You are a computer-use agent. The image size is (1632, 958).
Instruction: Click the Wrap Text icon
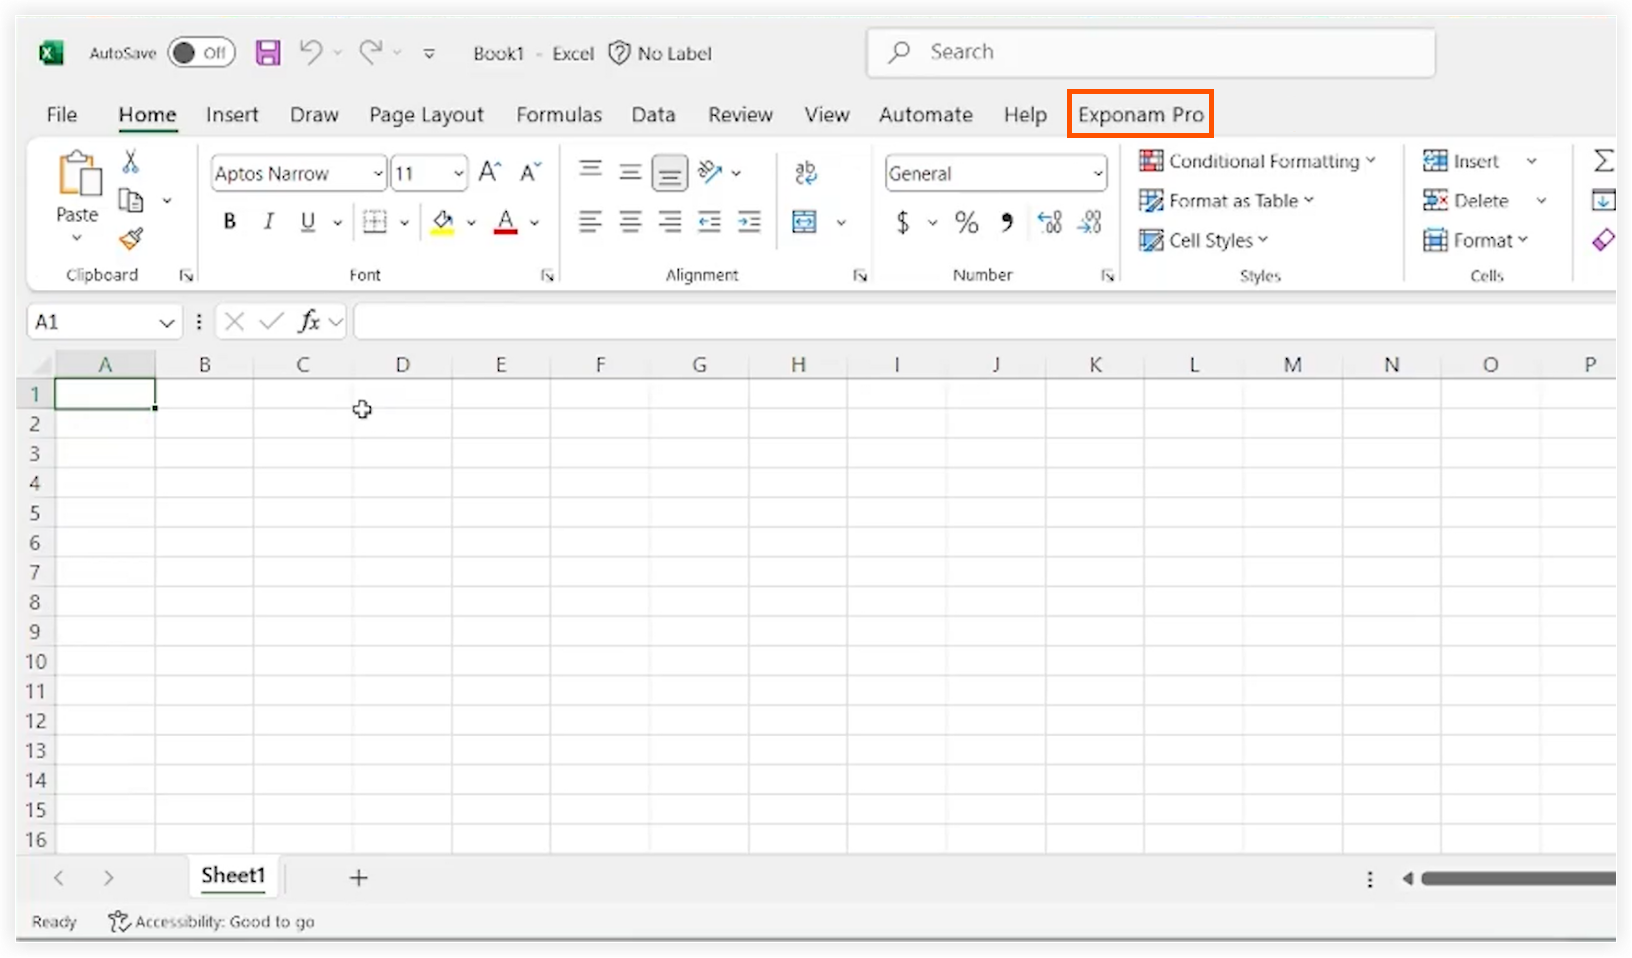tap(805, 172)
